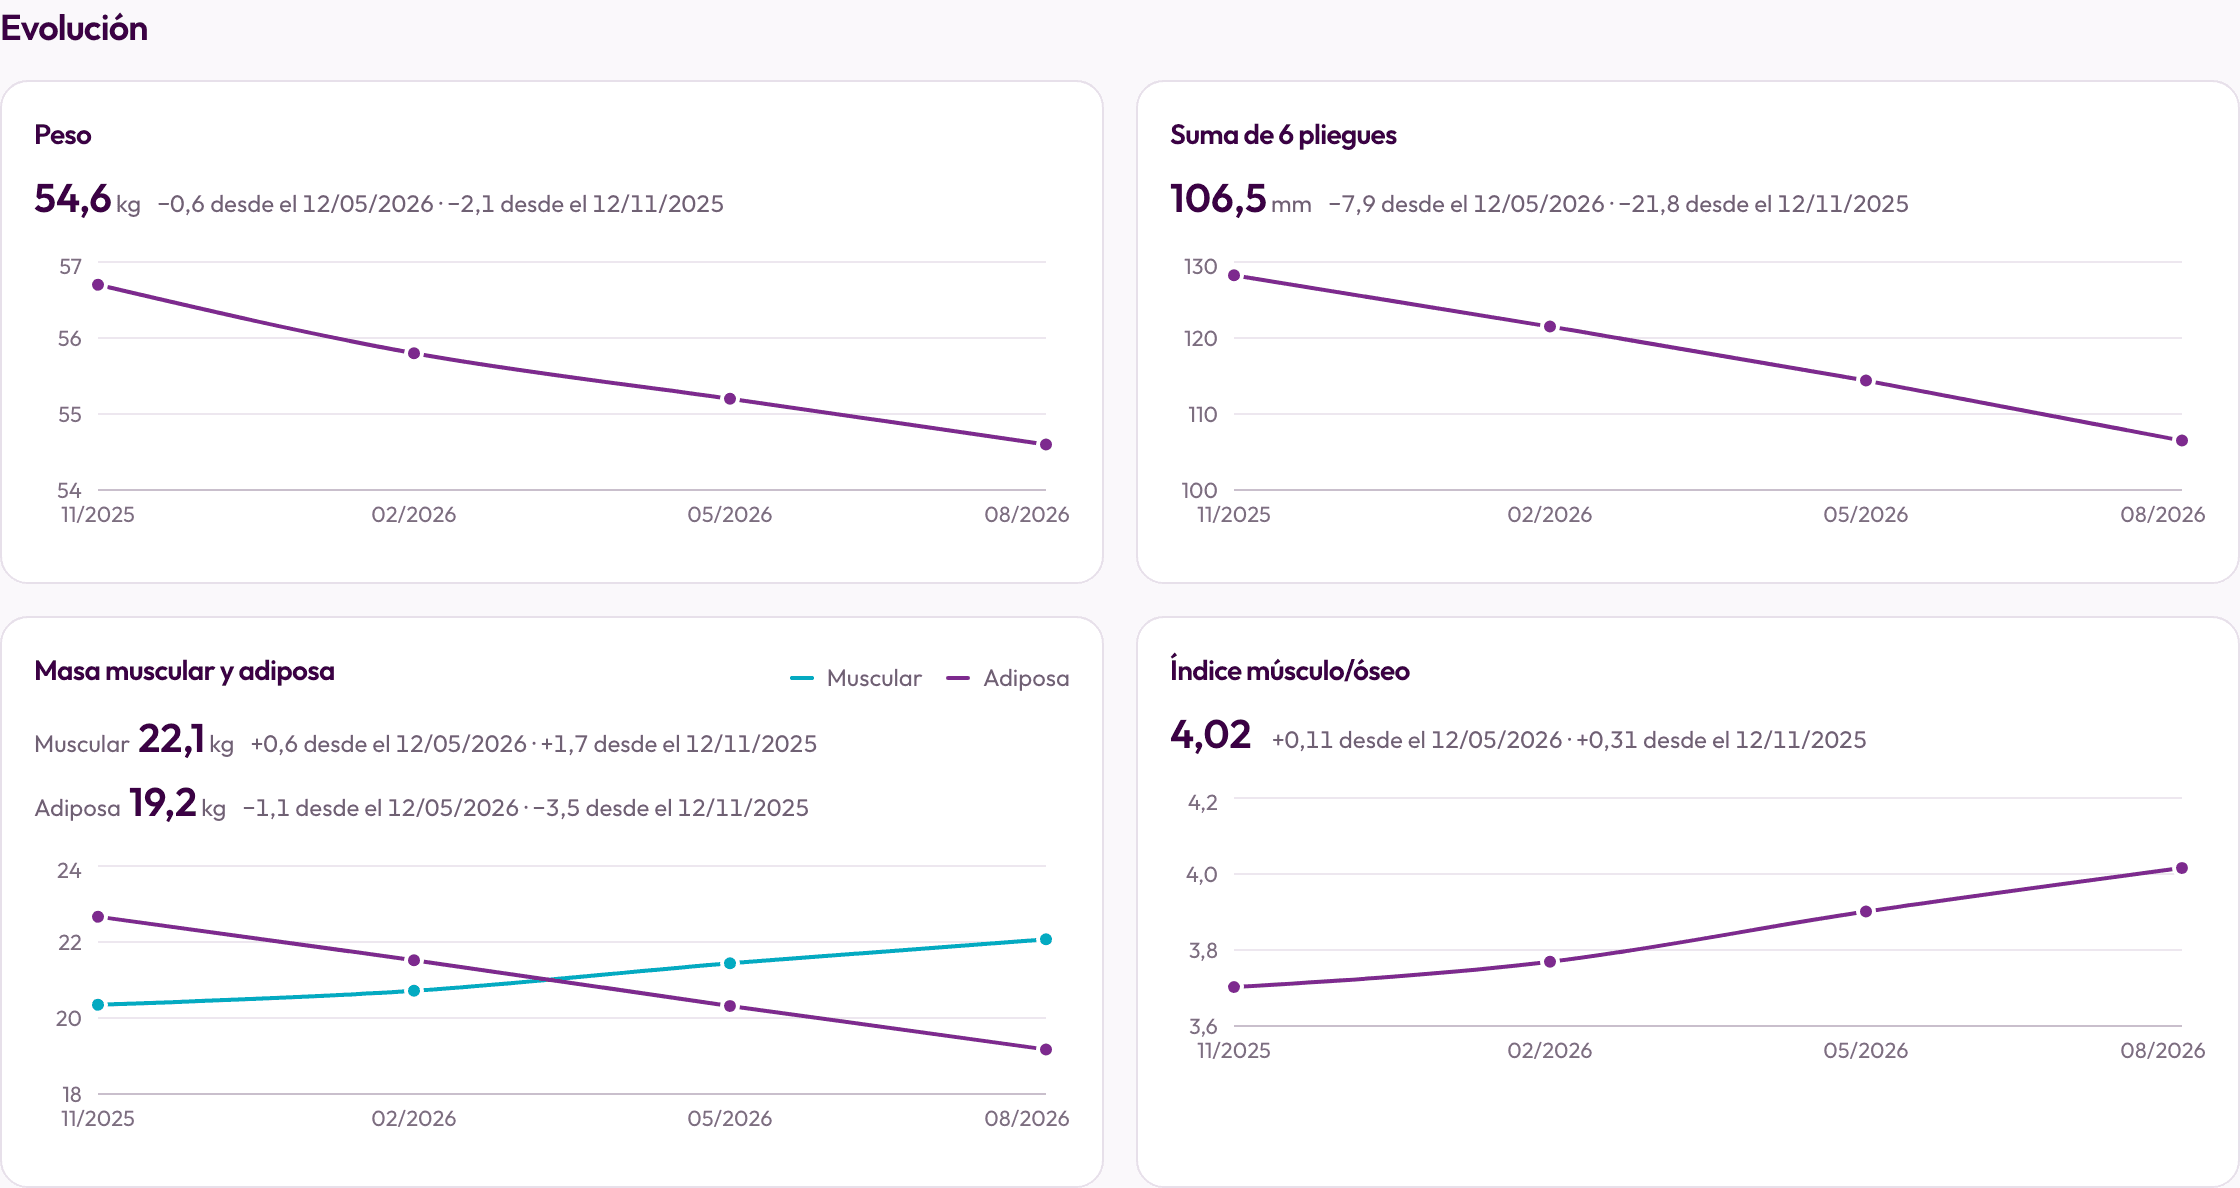Click the 130 y-axis label in pliegues chart
Screen dimensions: 2240x1188
[1201, 267]
